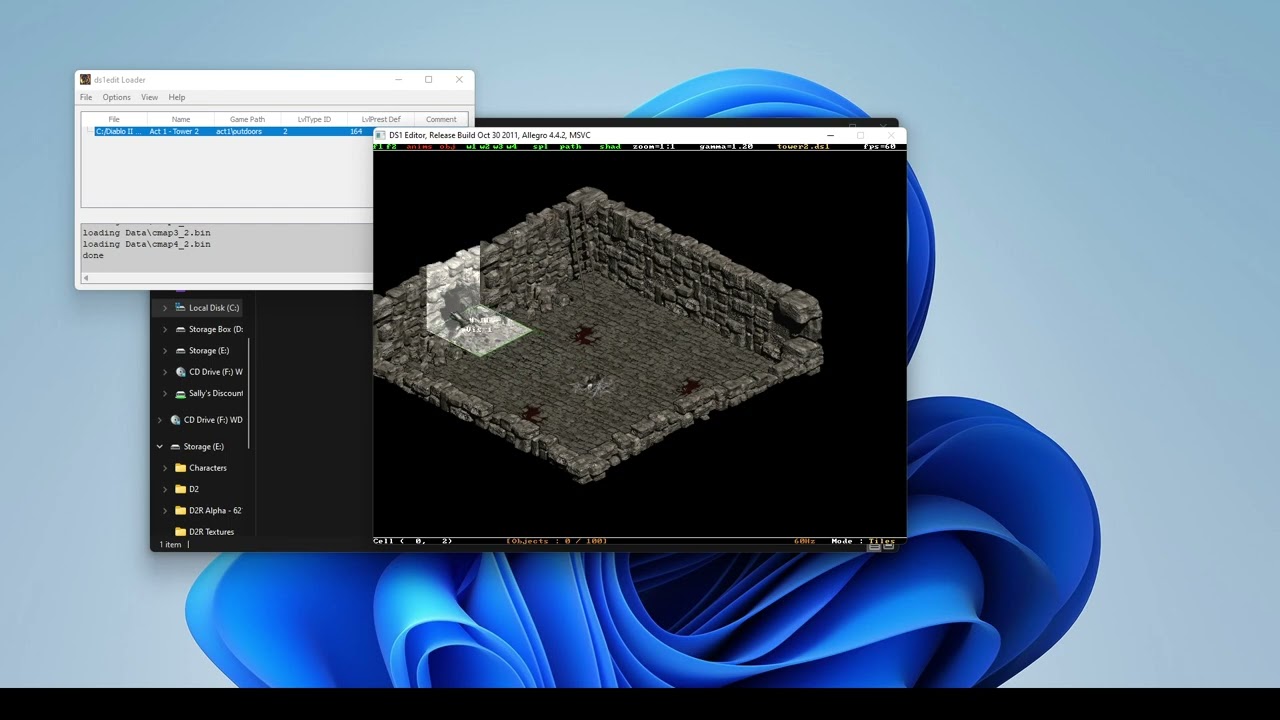This screenshot has width=1280, height=720.
Task: Toggle the obj layer indicator in DS1 Editor
Action: tap(448, 147)
